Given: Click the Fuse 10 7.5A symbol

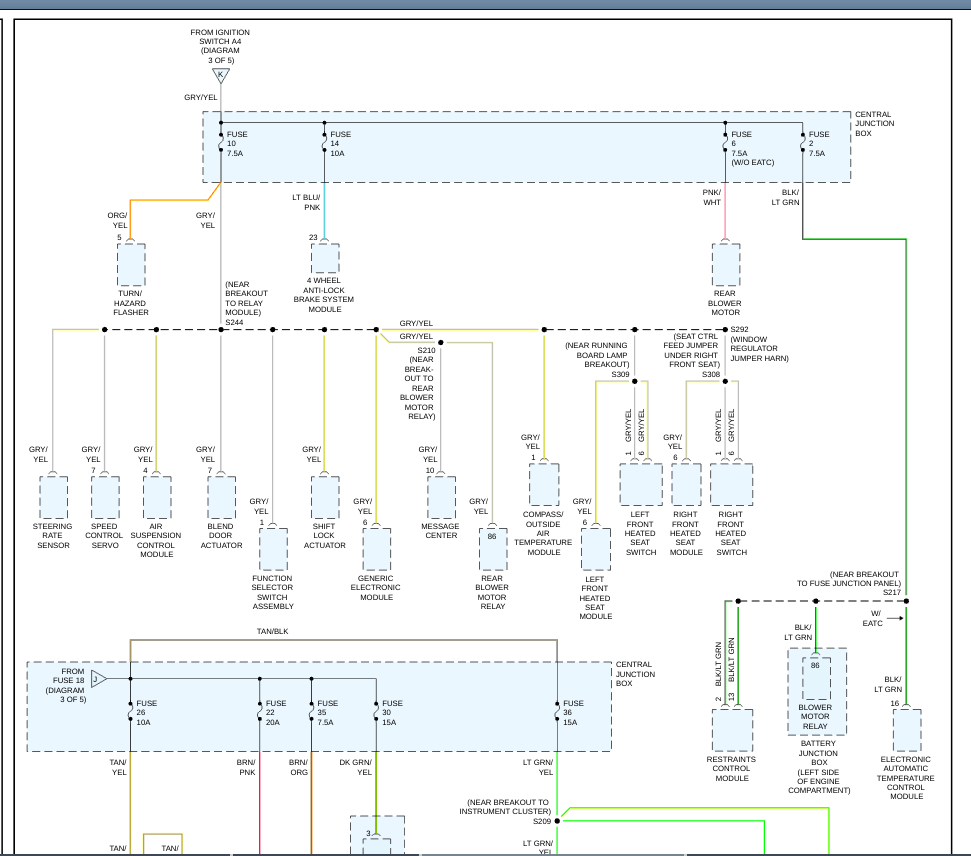Looking at the screenshot, I should [221, 142].
